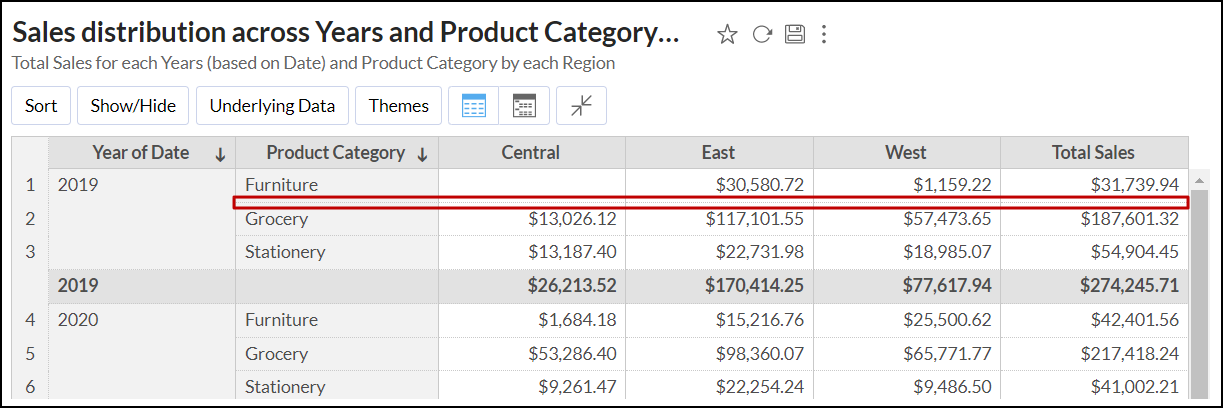Sort by the Product Category arrow

pos(422,154)
